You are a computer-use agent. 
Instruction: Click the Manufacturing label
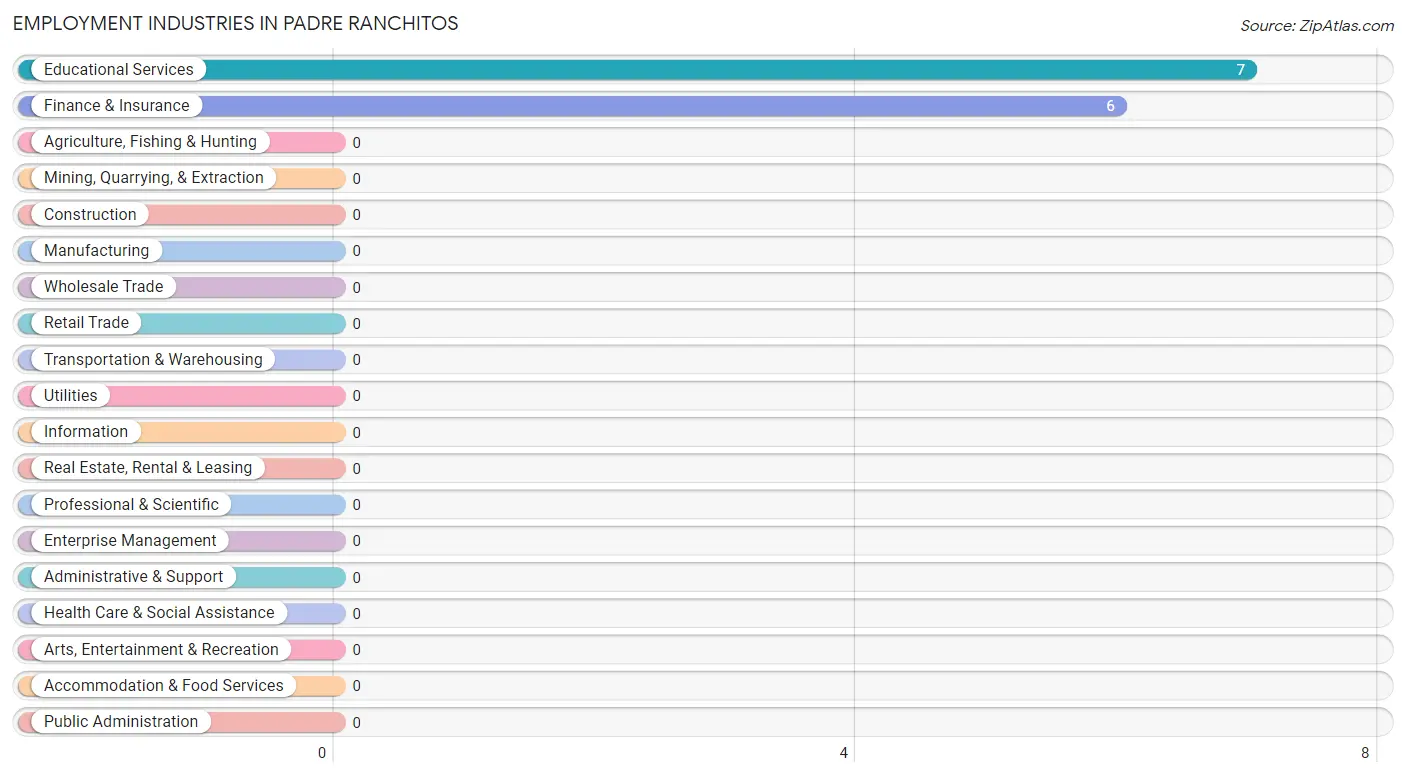(96, 250)
